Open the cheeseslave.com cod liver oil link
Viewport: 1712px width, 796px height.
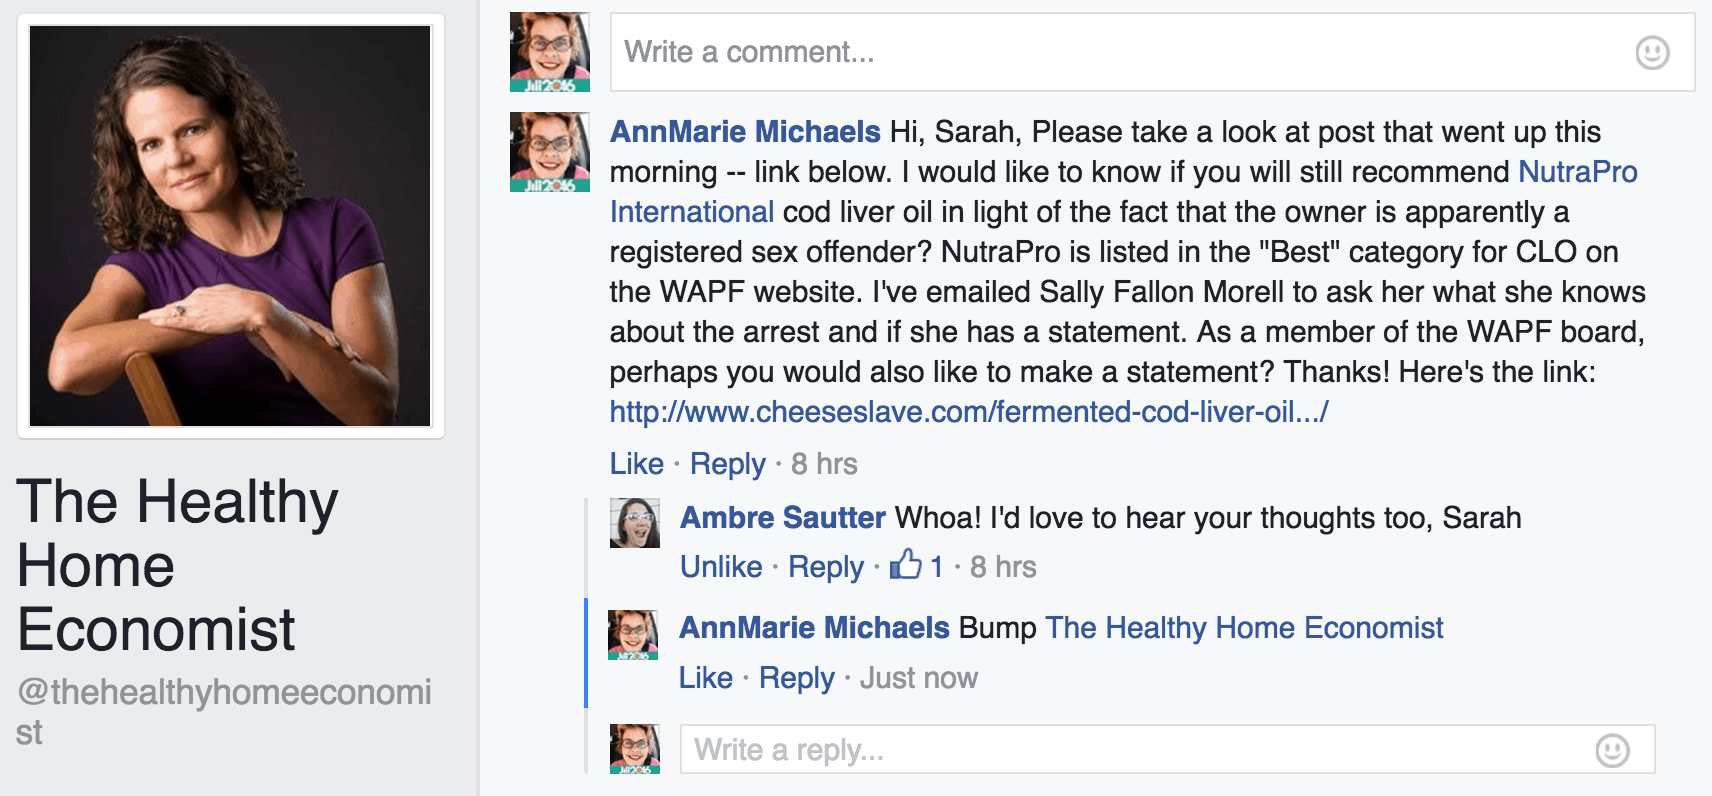tap(969, 412)
